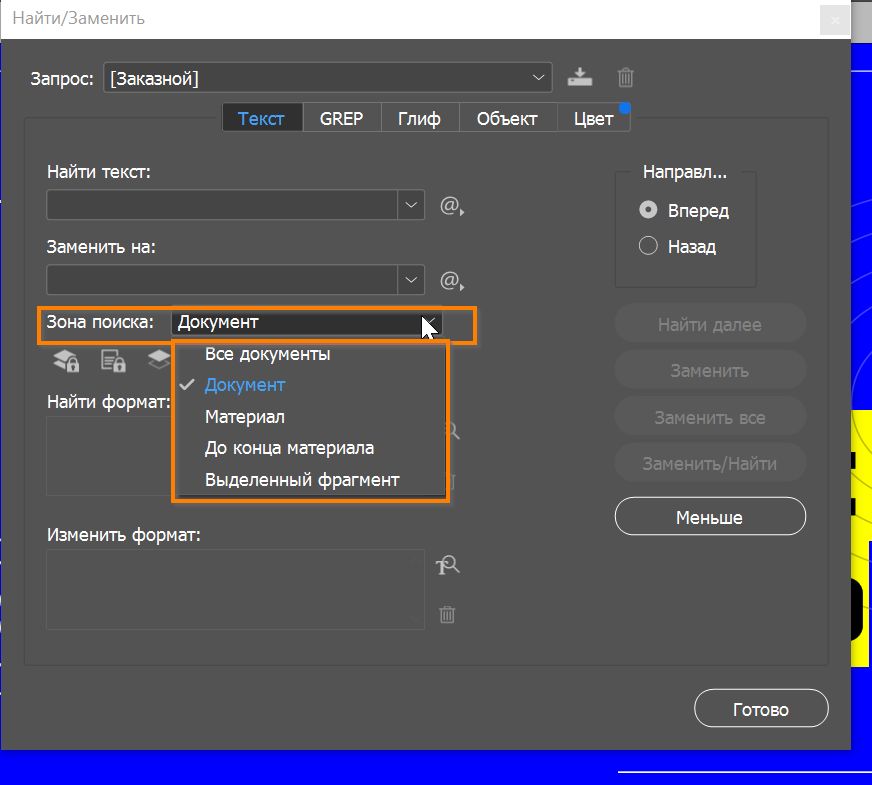872x785 pixels.
Task: Toggle include hidden layers icon
Action: point(159,359)
